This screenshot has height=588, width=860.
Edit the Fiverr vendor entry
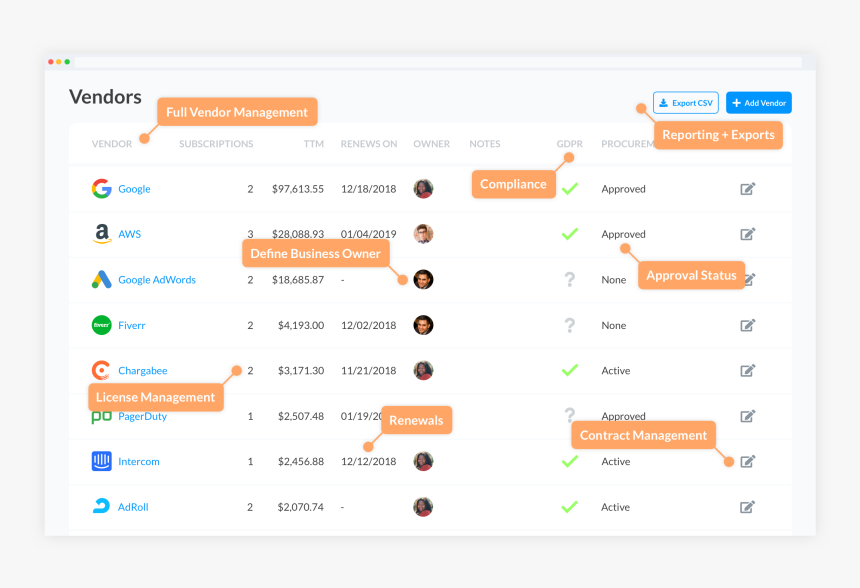tap(748, 325)
